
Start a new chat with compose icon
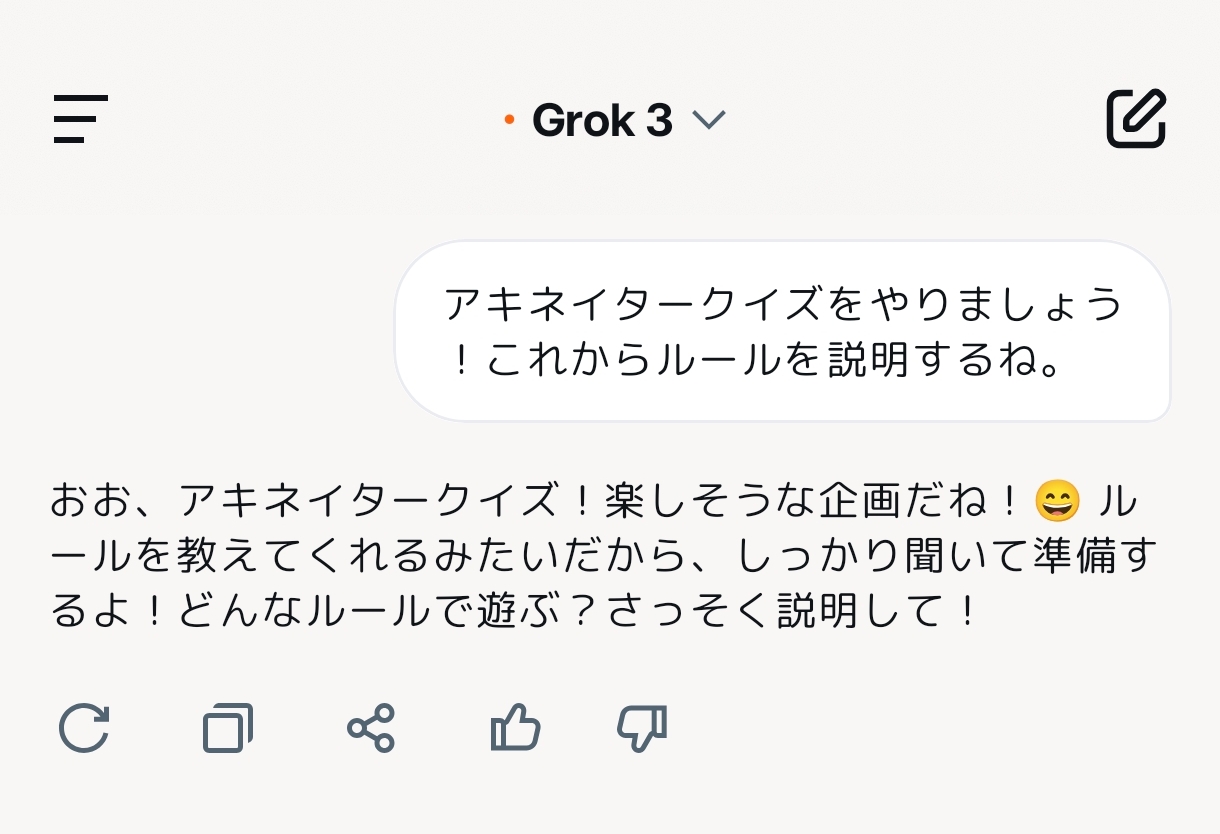click(1136, 119)
